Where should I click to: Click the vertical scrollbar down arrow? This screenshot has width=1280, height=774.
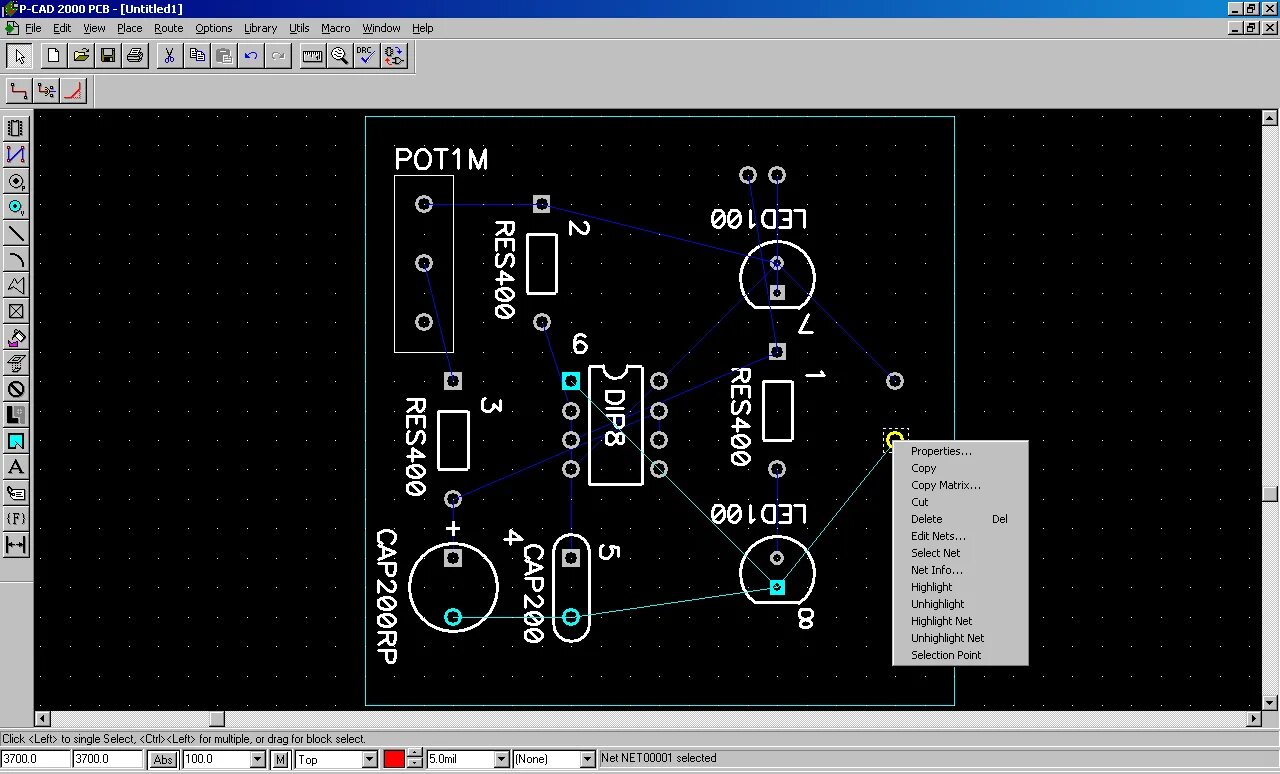[x=1270, y=702]
